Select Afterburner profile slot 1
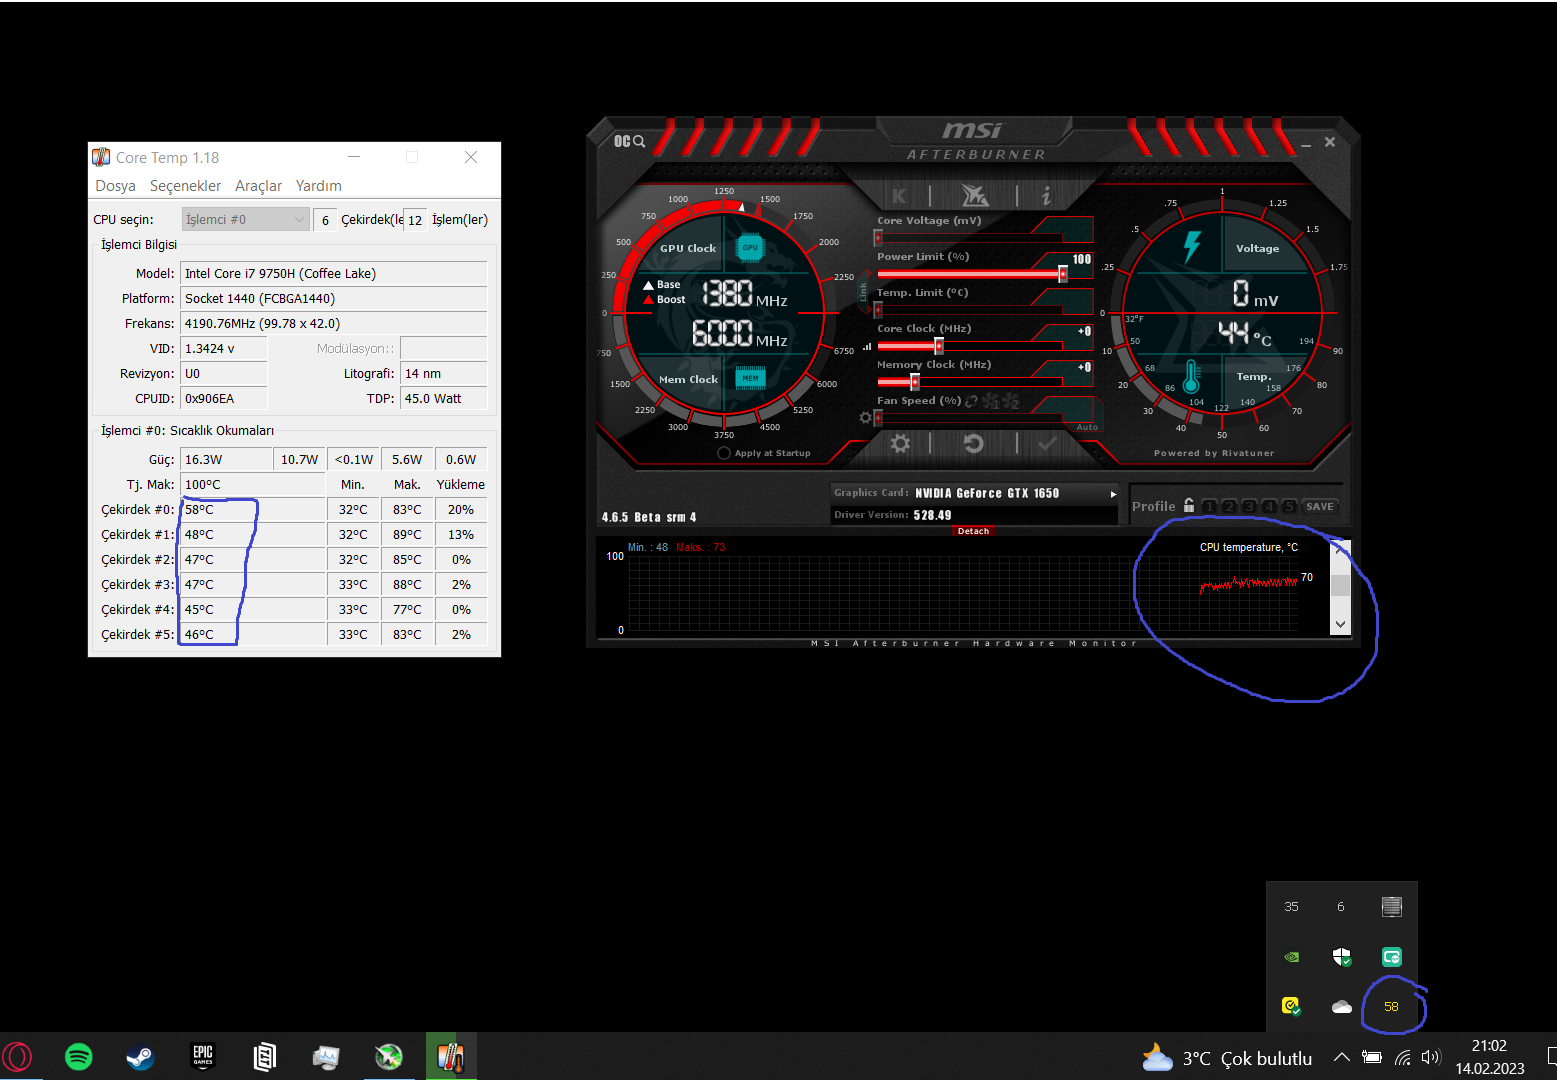Screen dimensions: 1557x1080 (x=1209, y=506)
